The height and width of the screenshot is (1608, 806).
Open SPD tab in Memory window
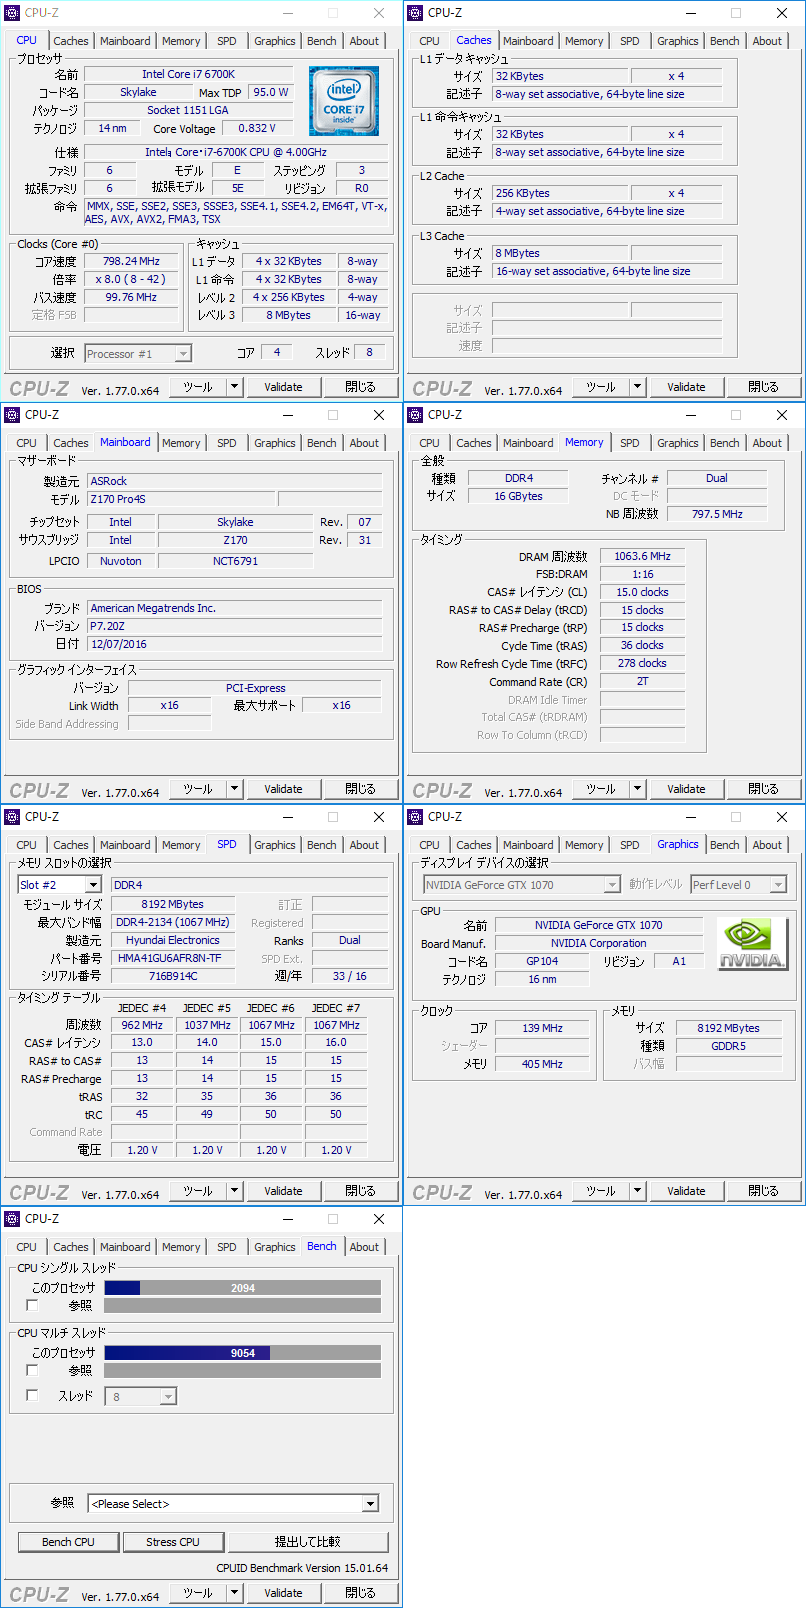tap(629, 443)
